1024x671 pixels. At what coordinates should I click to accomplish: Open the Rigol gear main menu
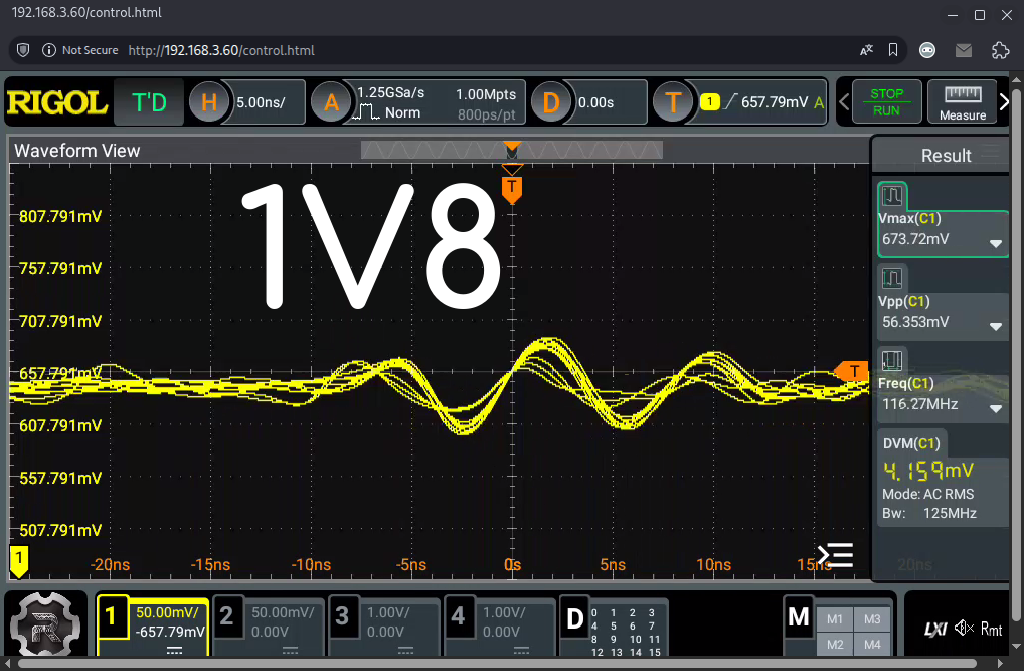[45, 625]
